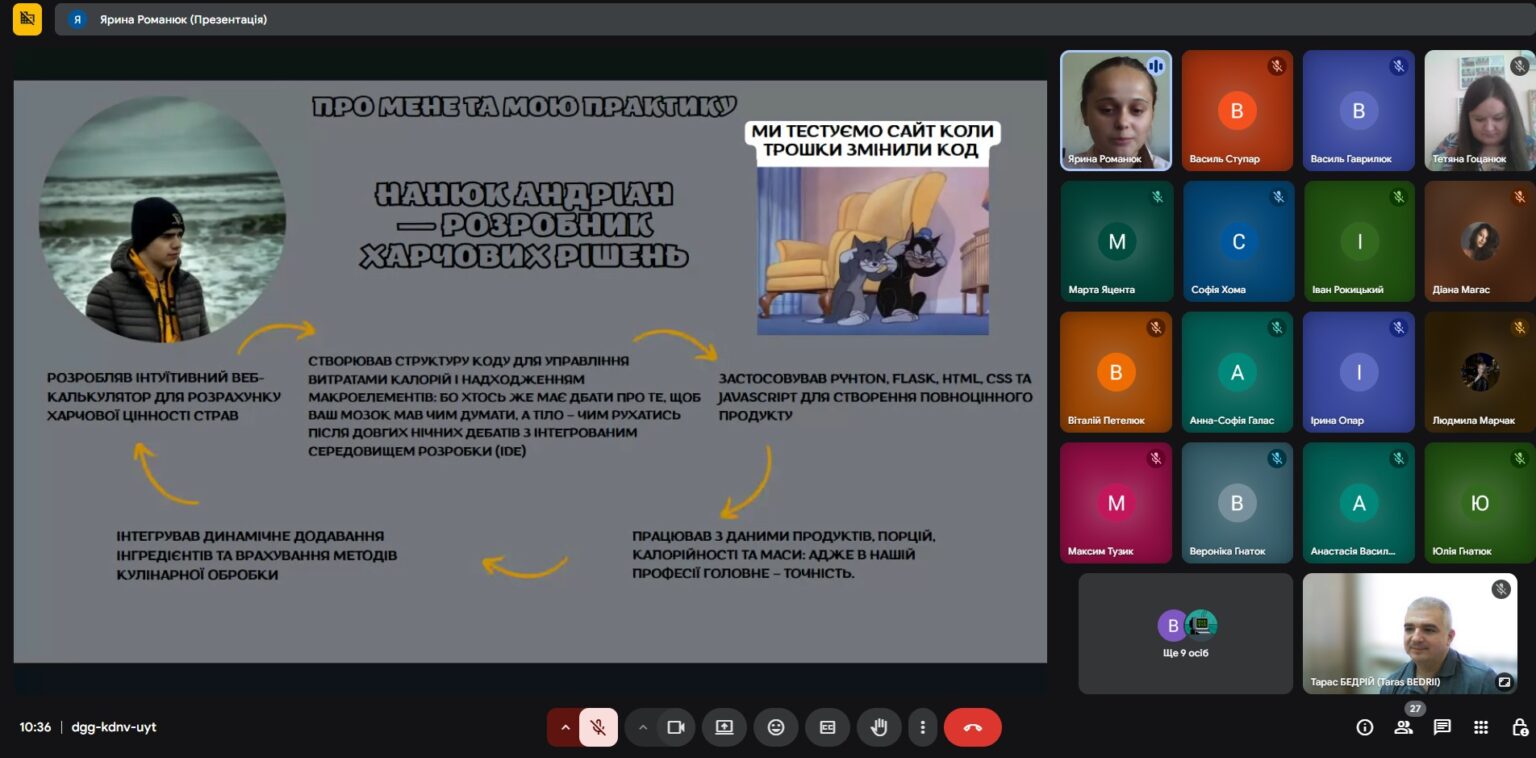This screenshot has width=1536, height=758.
Task: Open the three-dot more options menu
Action: [x=923, y=727]
